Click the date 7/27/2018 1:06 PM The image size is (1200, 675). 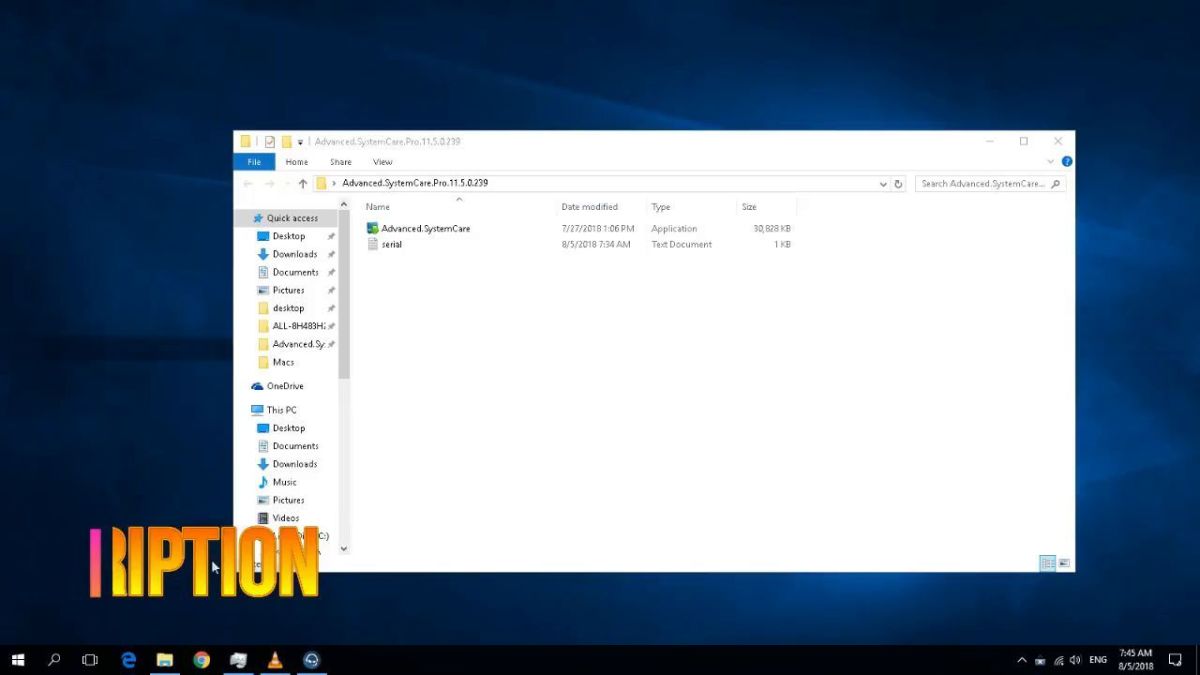pyautogui.click(x=598, y=229)
